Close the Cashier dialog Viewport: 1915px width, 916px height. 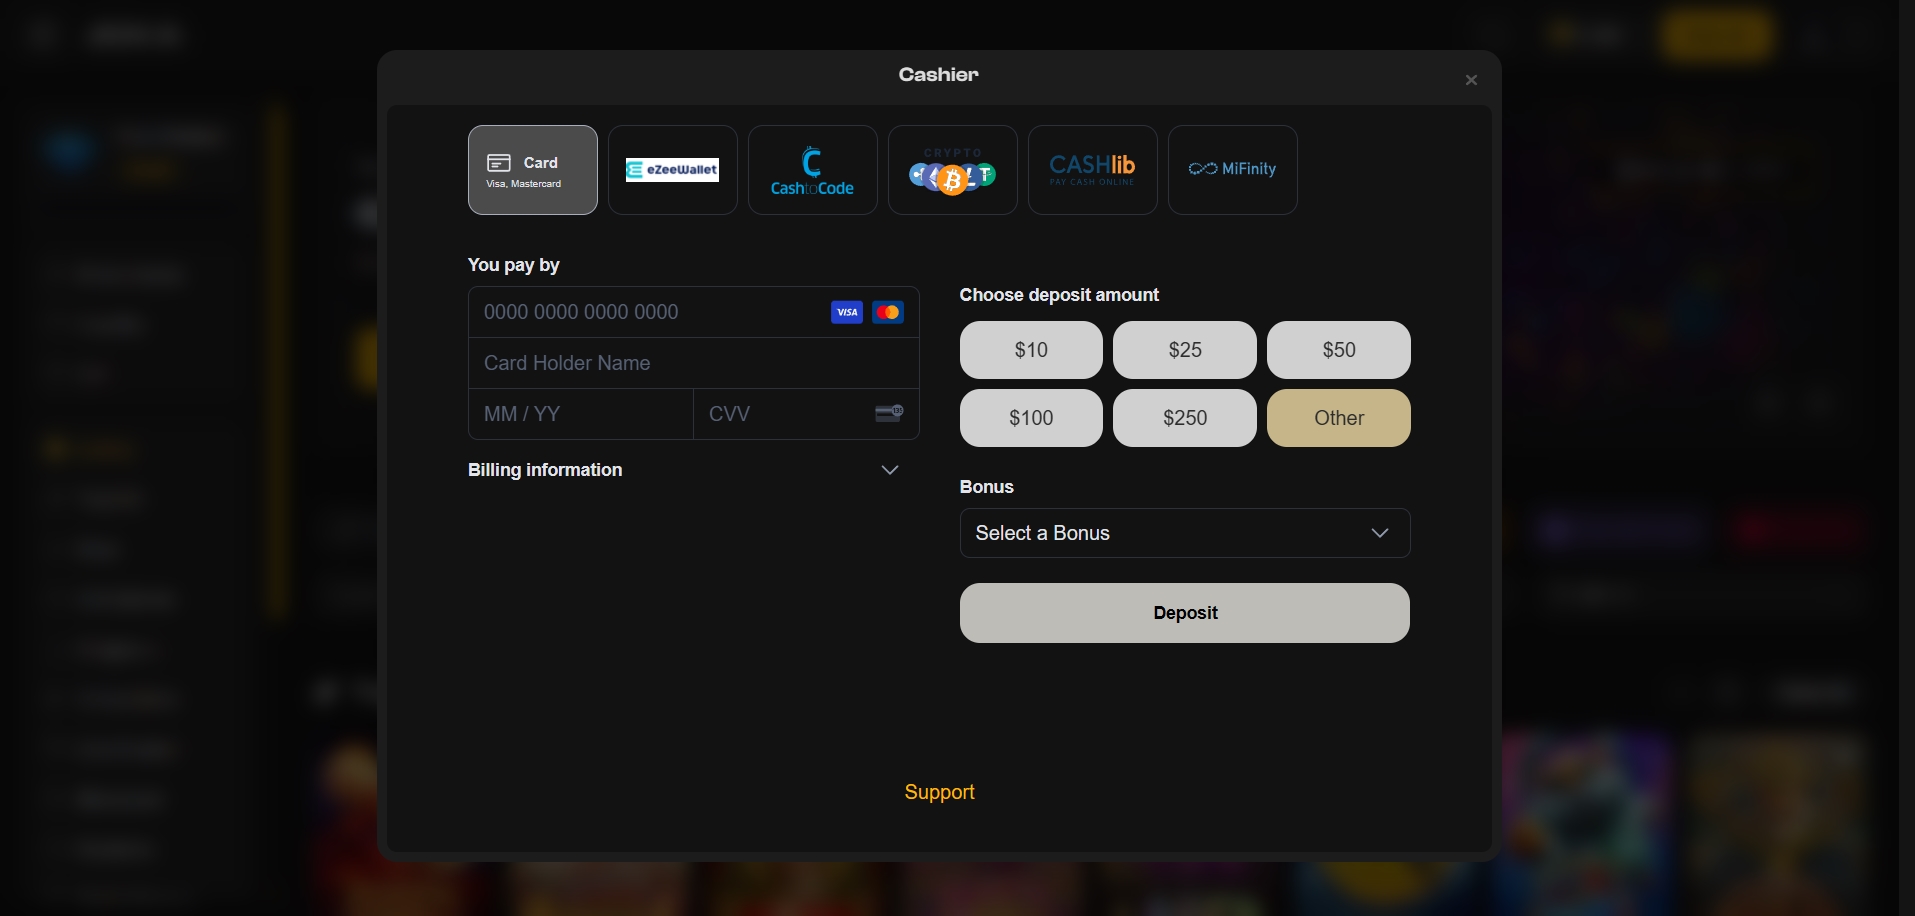pos(1471,80)
